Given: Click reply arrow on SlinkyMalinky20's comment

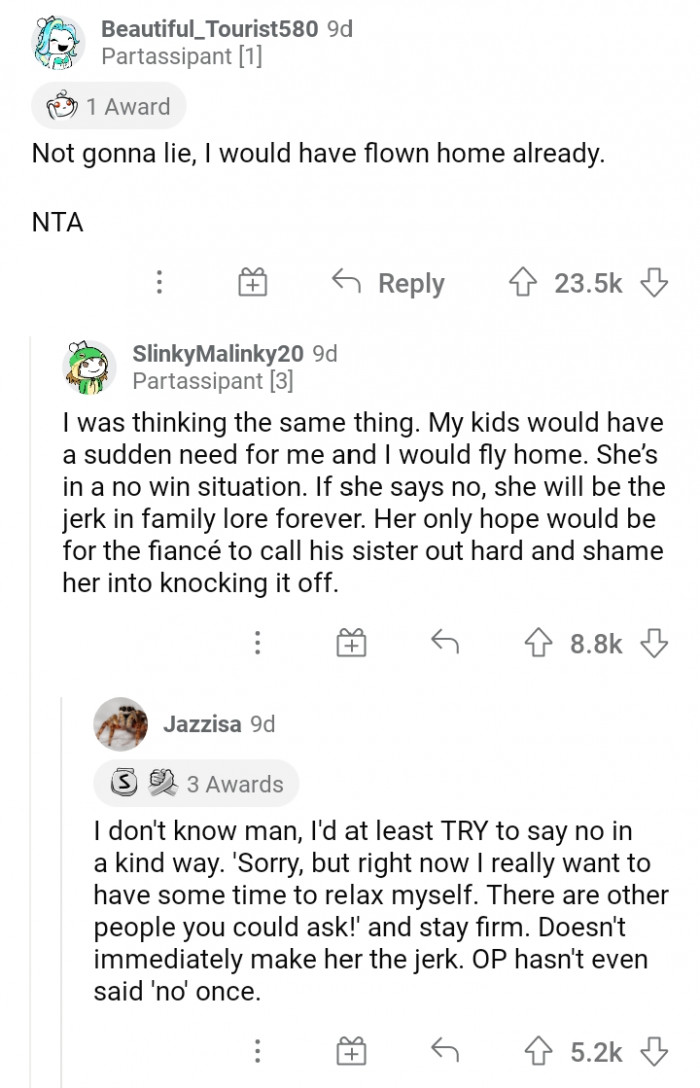Looking at the screenshot, I should [445, 643].
